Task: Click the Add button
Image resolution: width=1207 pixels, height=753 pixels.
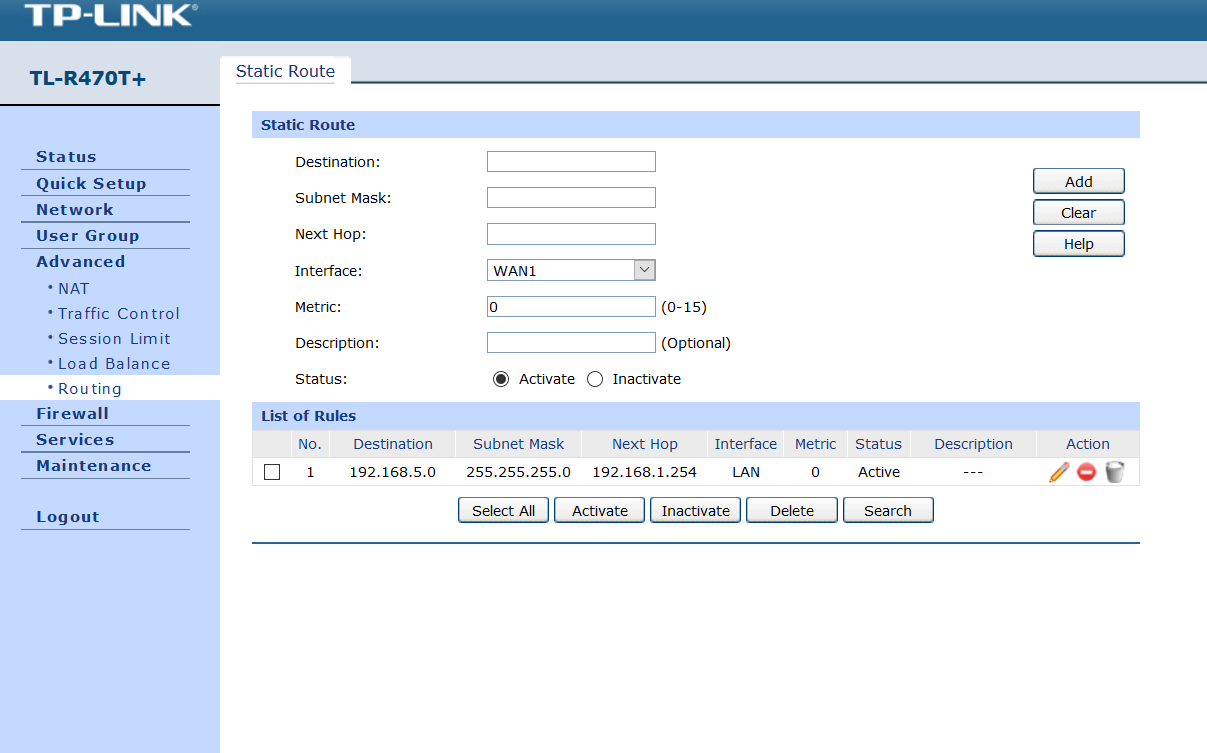Action: pos(1079,181)
